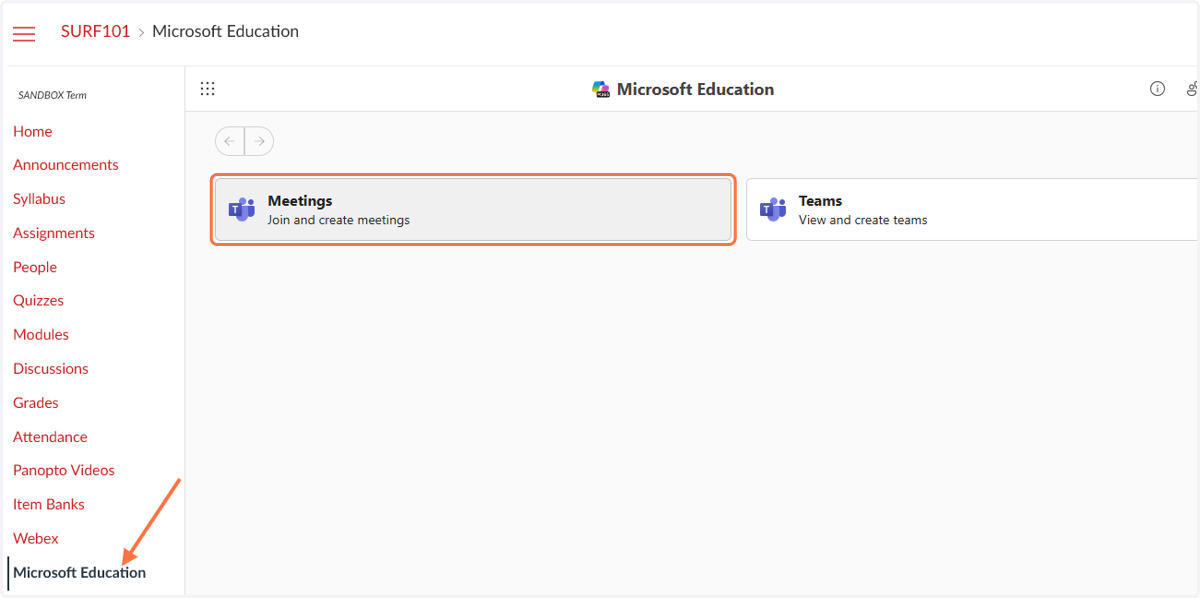Viewport: 1200px width, 598px height.
Task: Open the Grades page
Action: [x=36, y=402]
